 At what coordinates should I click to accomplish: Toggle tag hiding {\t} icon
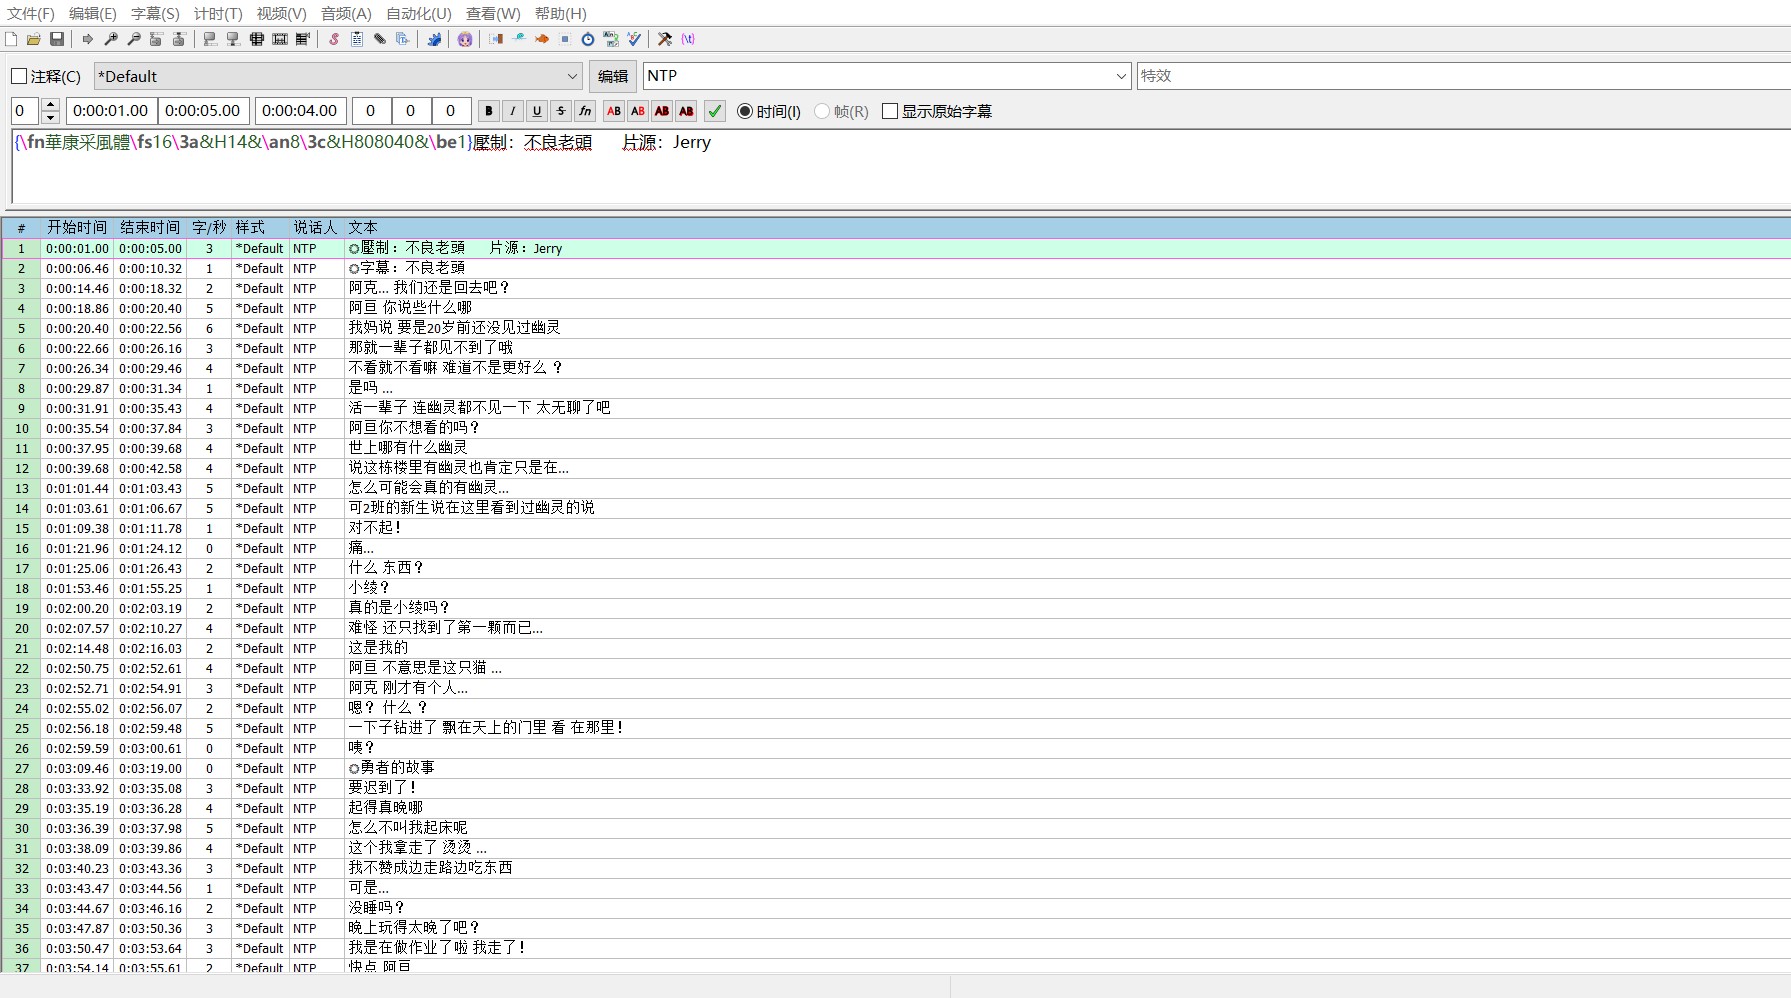click(688, 39)
